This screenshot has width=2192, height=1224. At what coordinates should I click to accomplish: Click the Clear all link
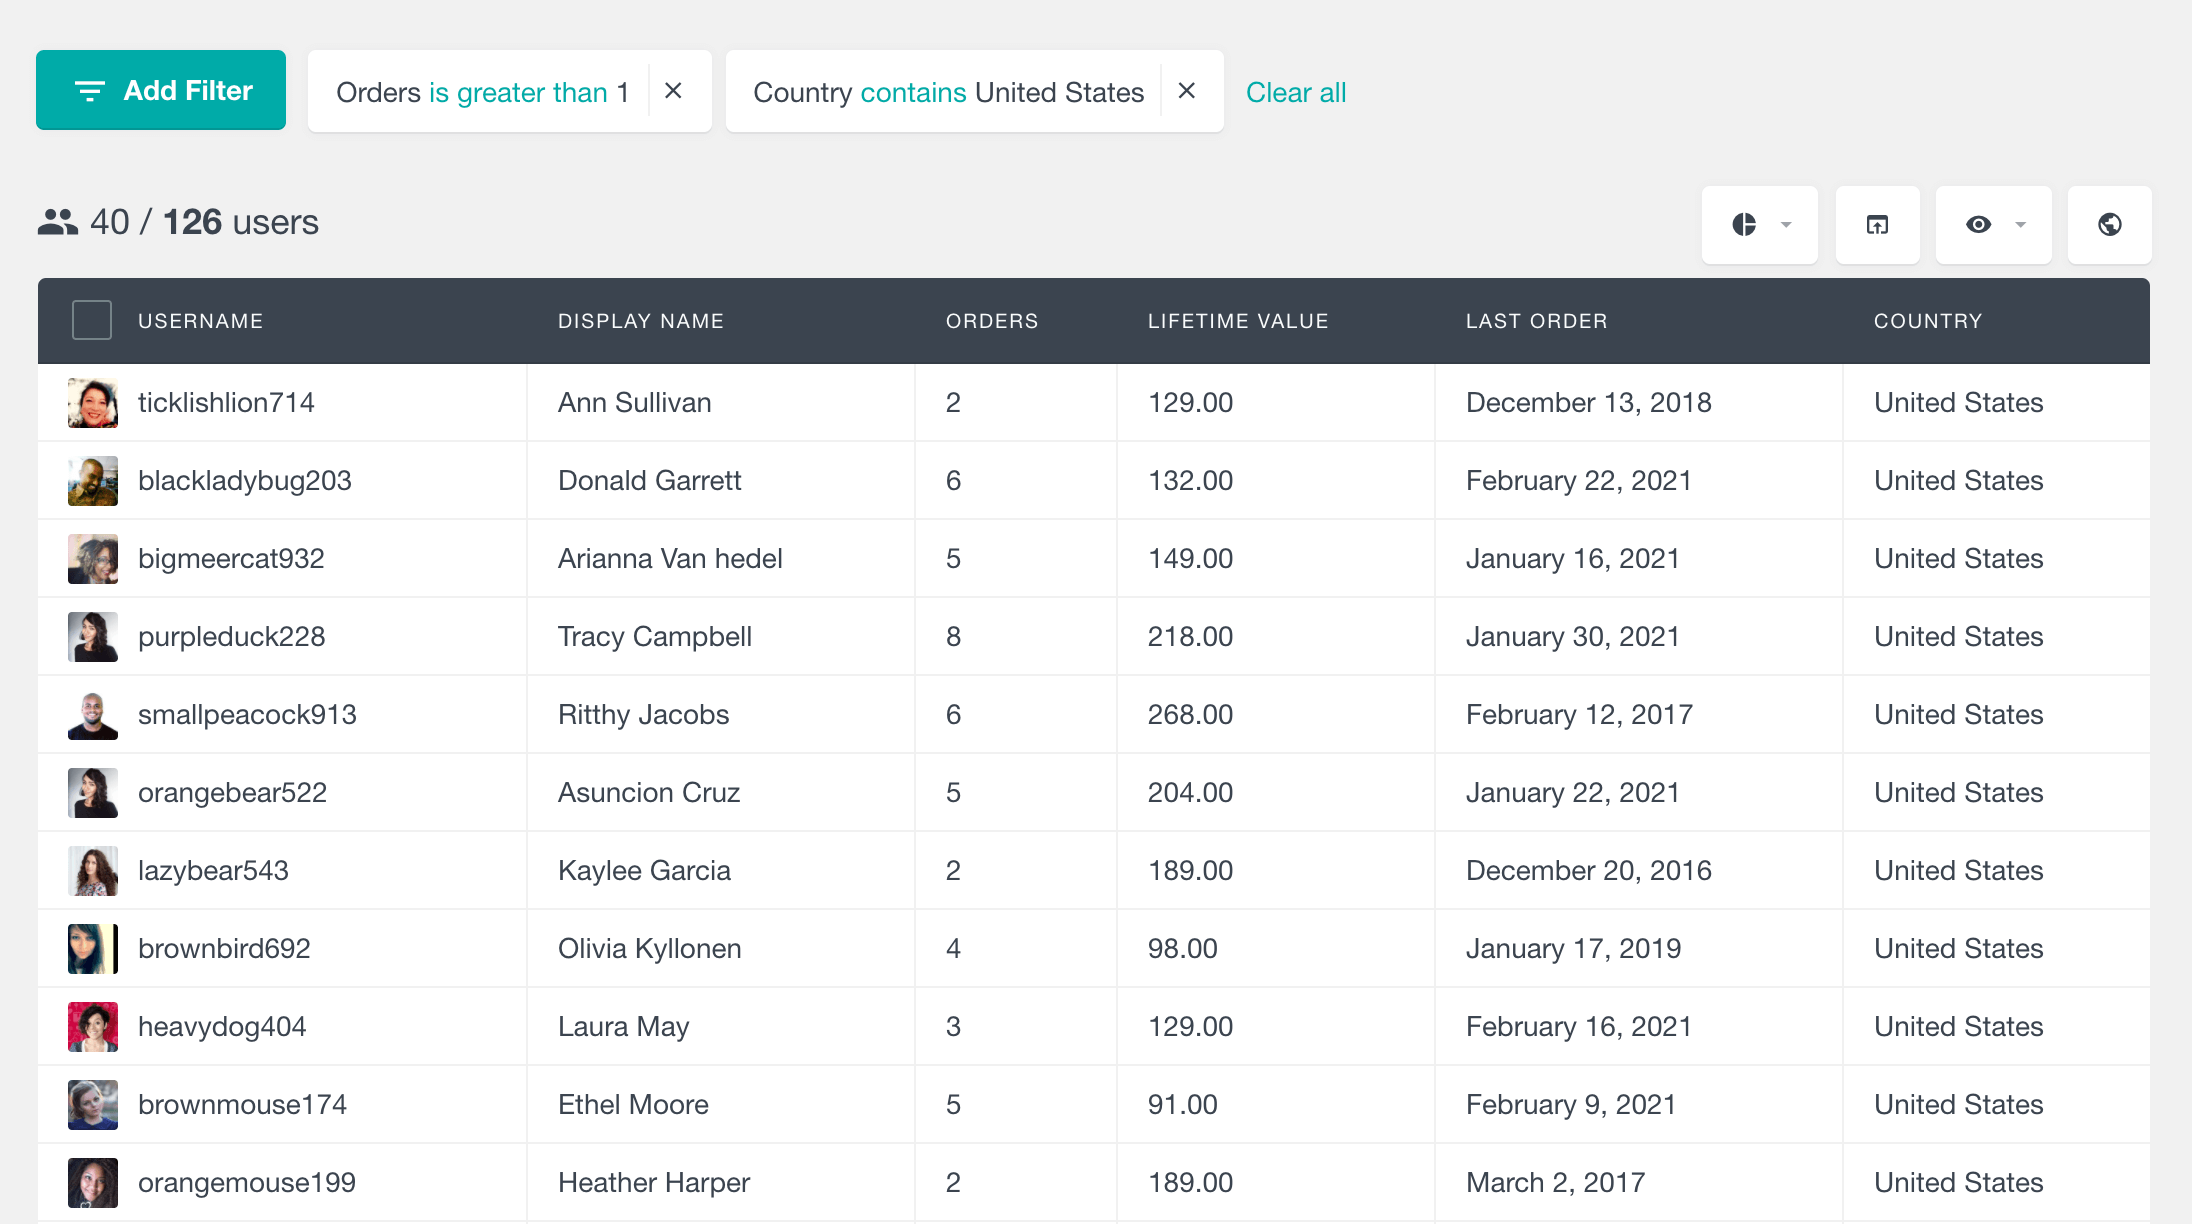point(1296,92)
